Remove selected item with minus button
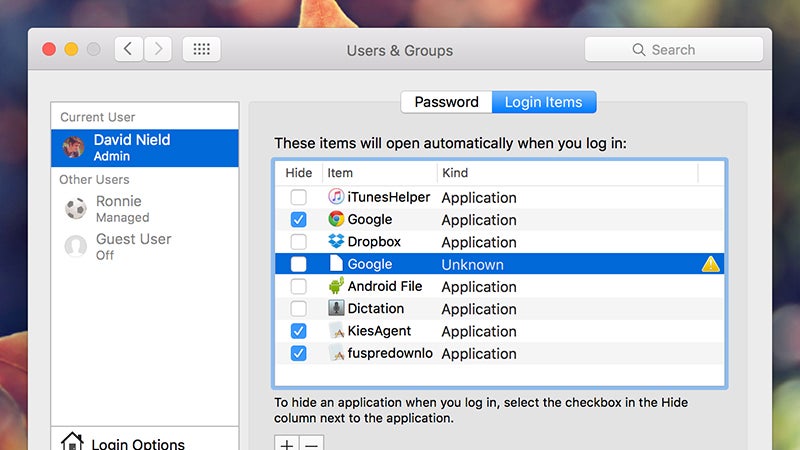 [x=312, y=443]
